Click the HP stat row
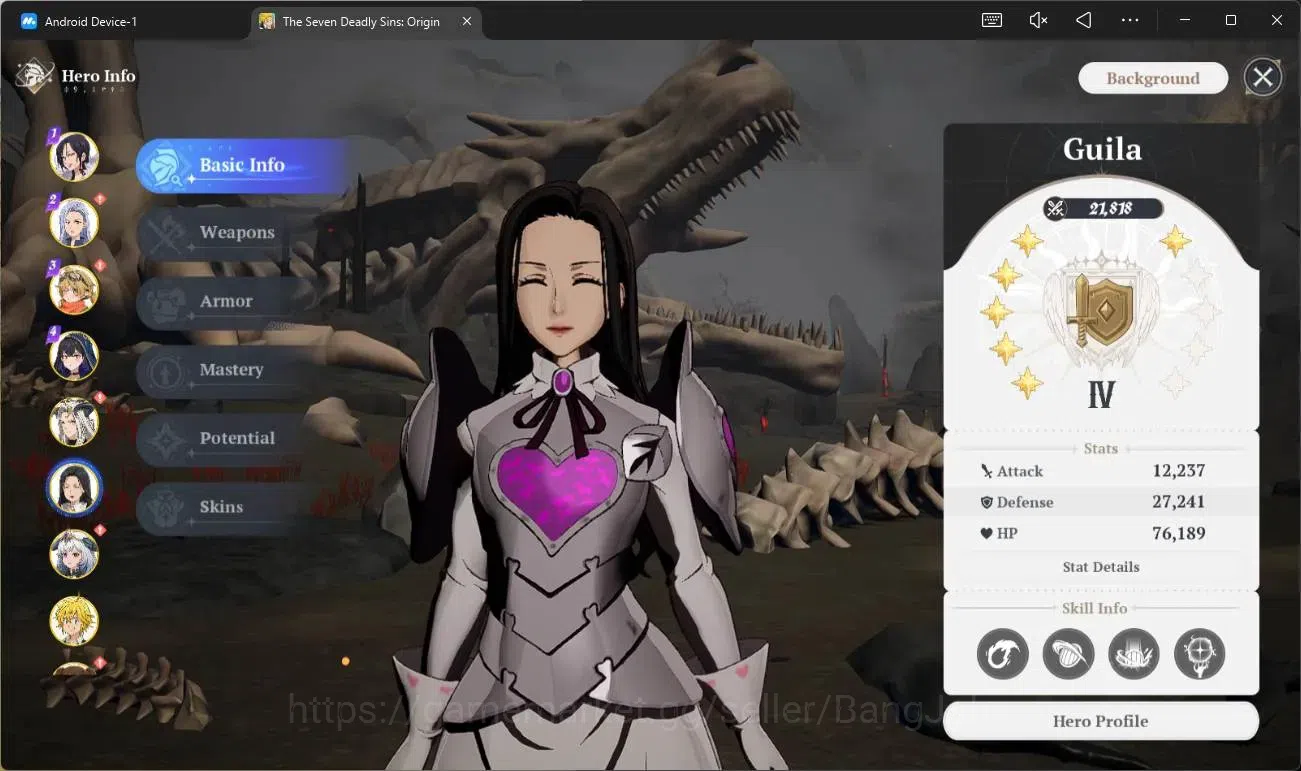The image size is (1301, 771). click(x=1101, y=533)
